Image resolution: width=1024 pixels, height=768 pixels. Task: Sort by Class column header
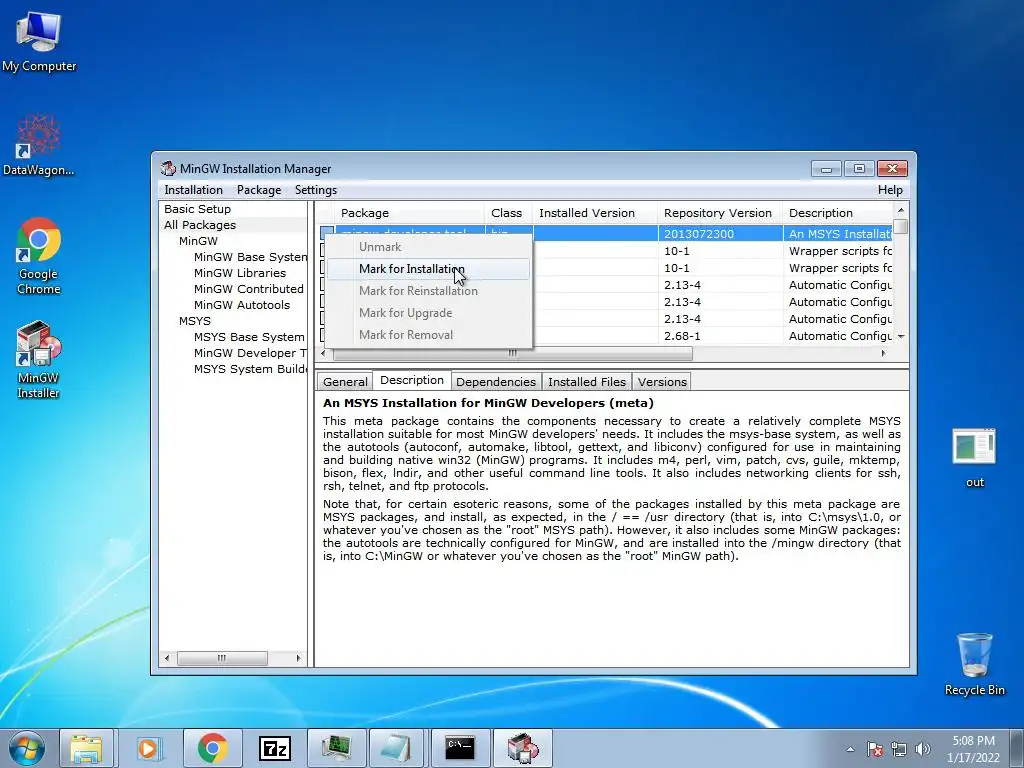507,213
